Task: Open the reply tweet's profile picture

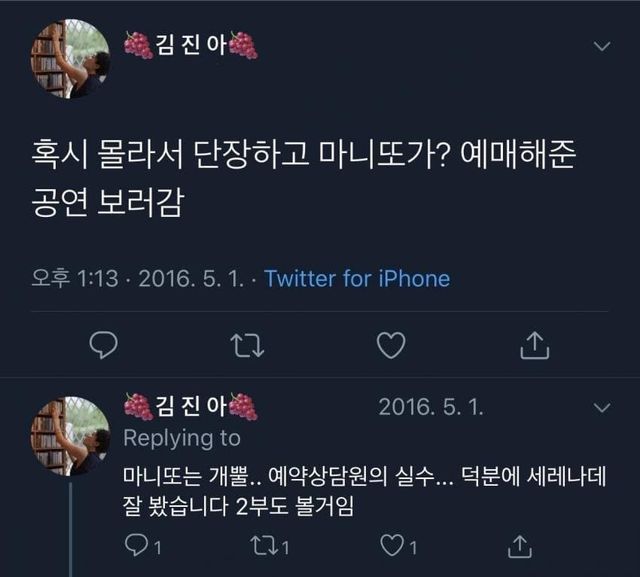Action: [x=70, y=436]
